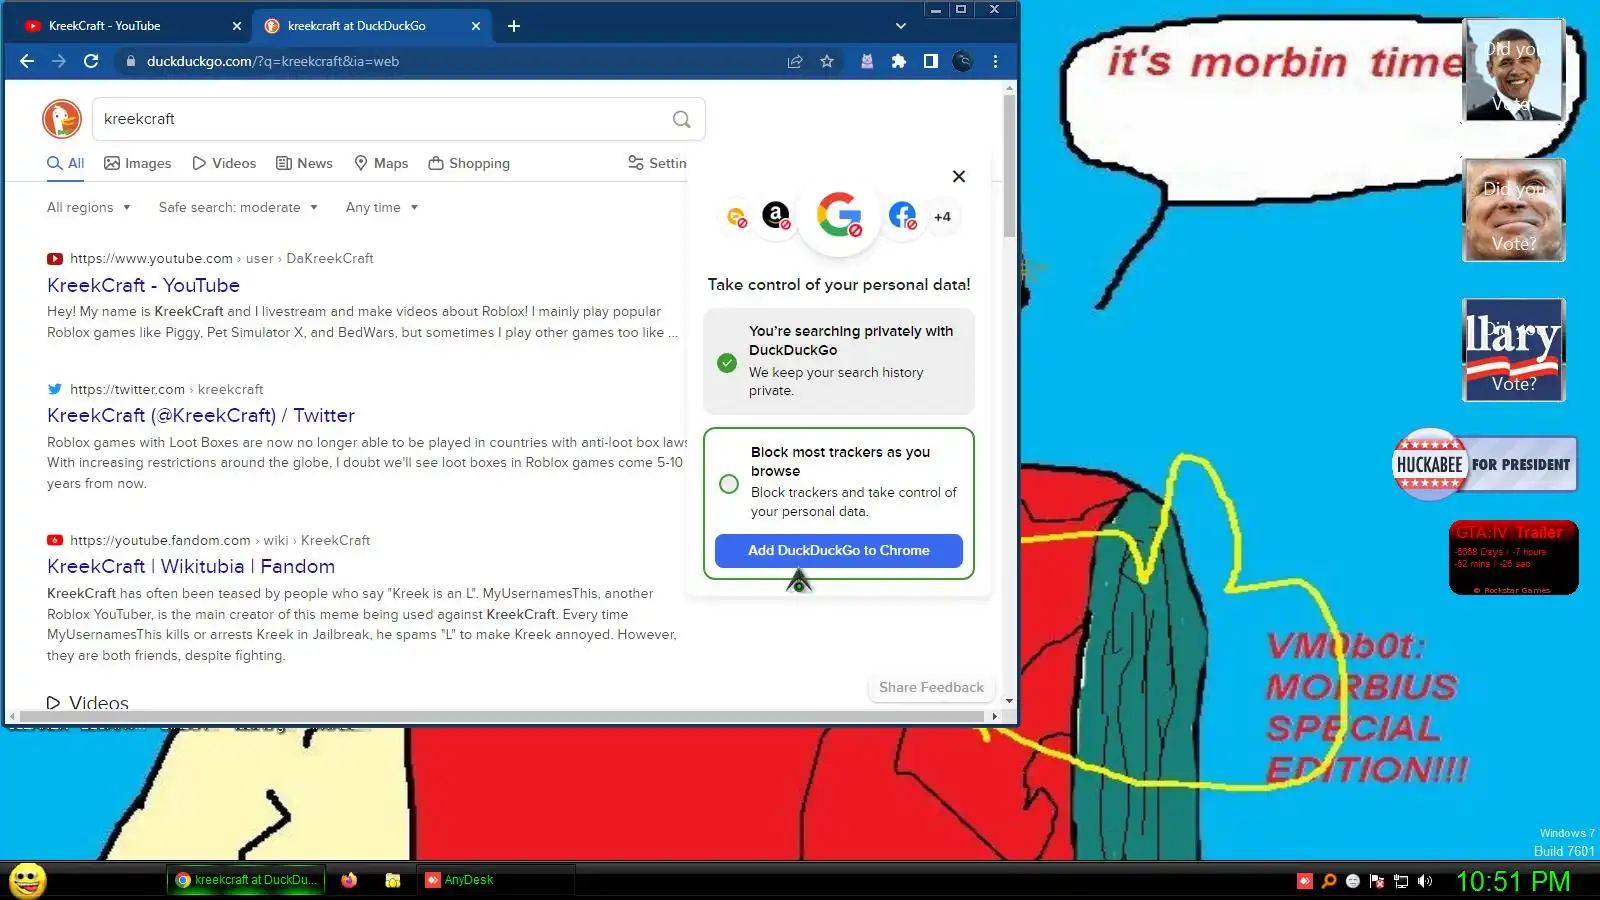Viewport: 1600px width, 900px height.
Task: Click the 10:51 PM taskbar clock
Action: coord(1512,881)
